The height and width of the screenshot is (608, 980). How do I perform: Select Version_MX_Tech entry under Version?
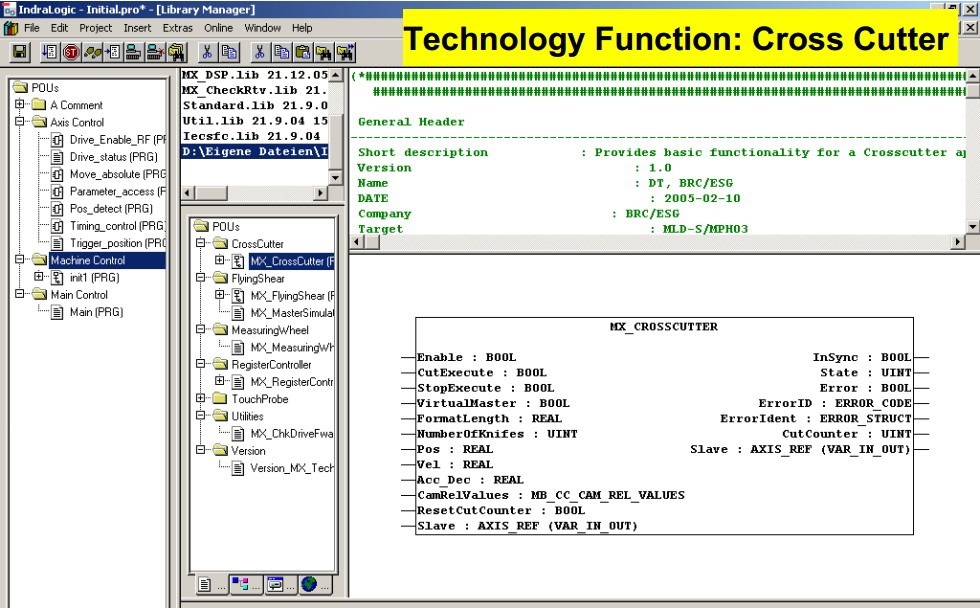tap(292, 467)
